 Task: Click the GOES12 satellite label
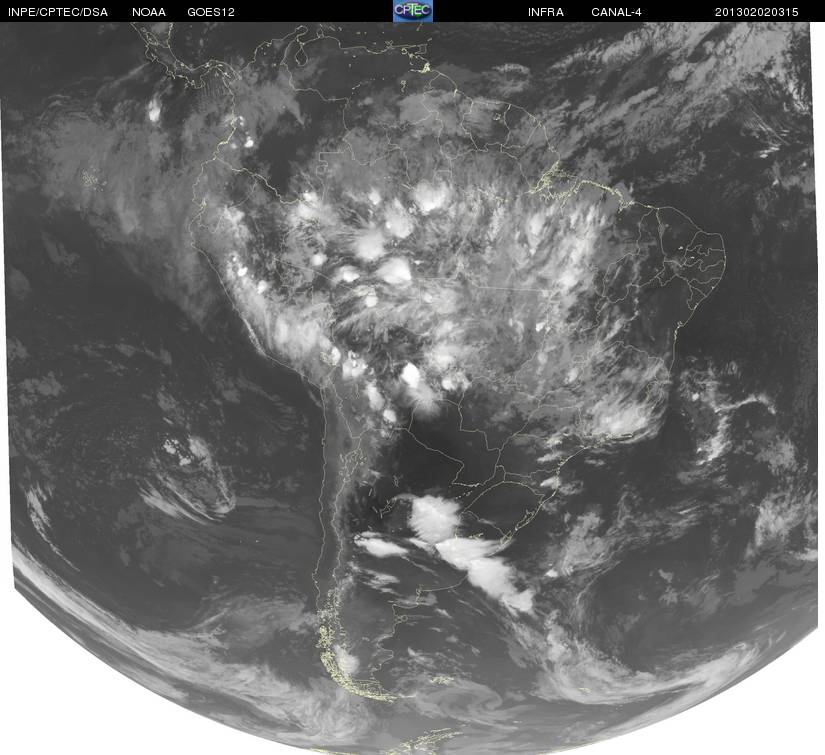[x=211, y=12]
